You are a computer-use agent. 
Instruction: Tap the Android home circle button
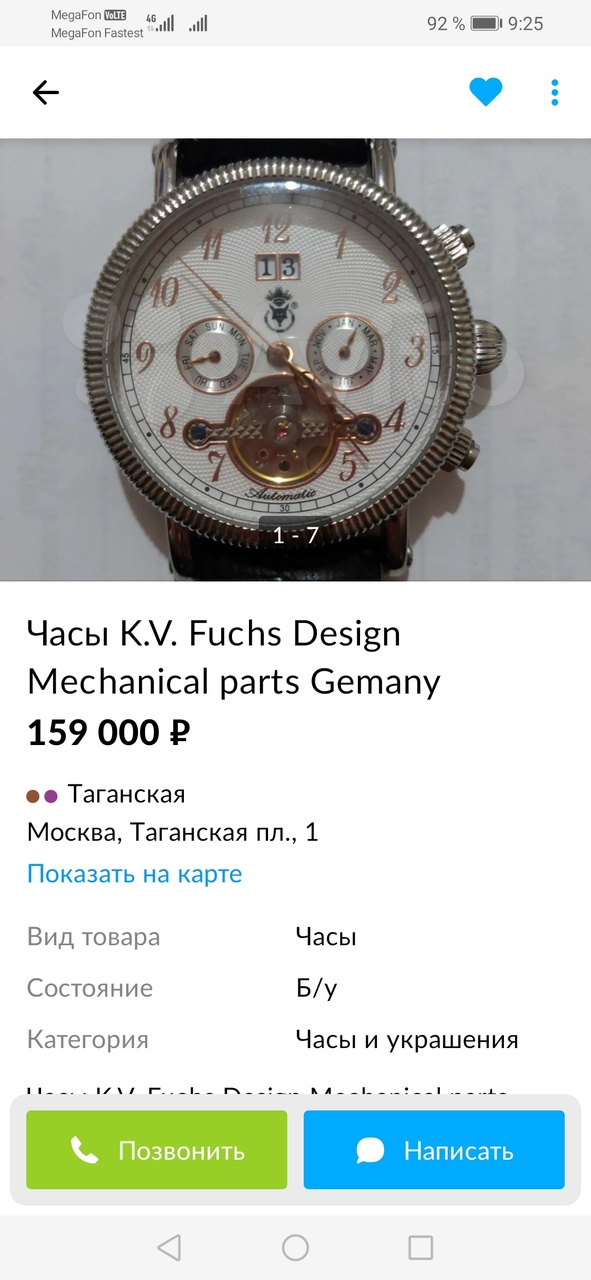(295, 1247)
